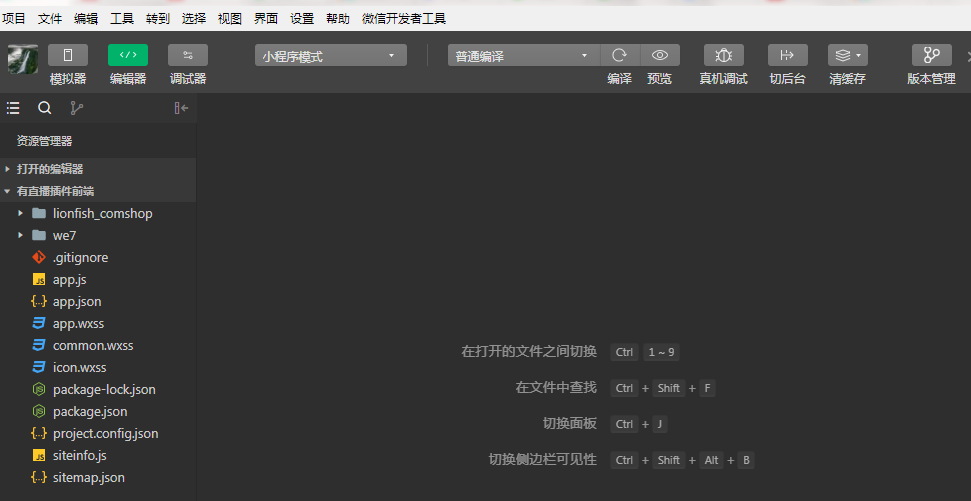Click the real device debug bug icon
The image size is (971, 501).
pyautogui.click(x=723, y=55)
